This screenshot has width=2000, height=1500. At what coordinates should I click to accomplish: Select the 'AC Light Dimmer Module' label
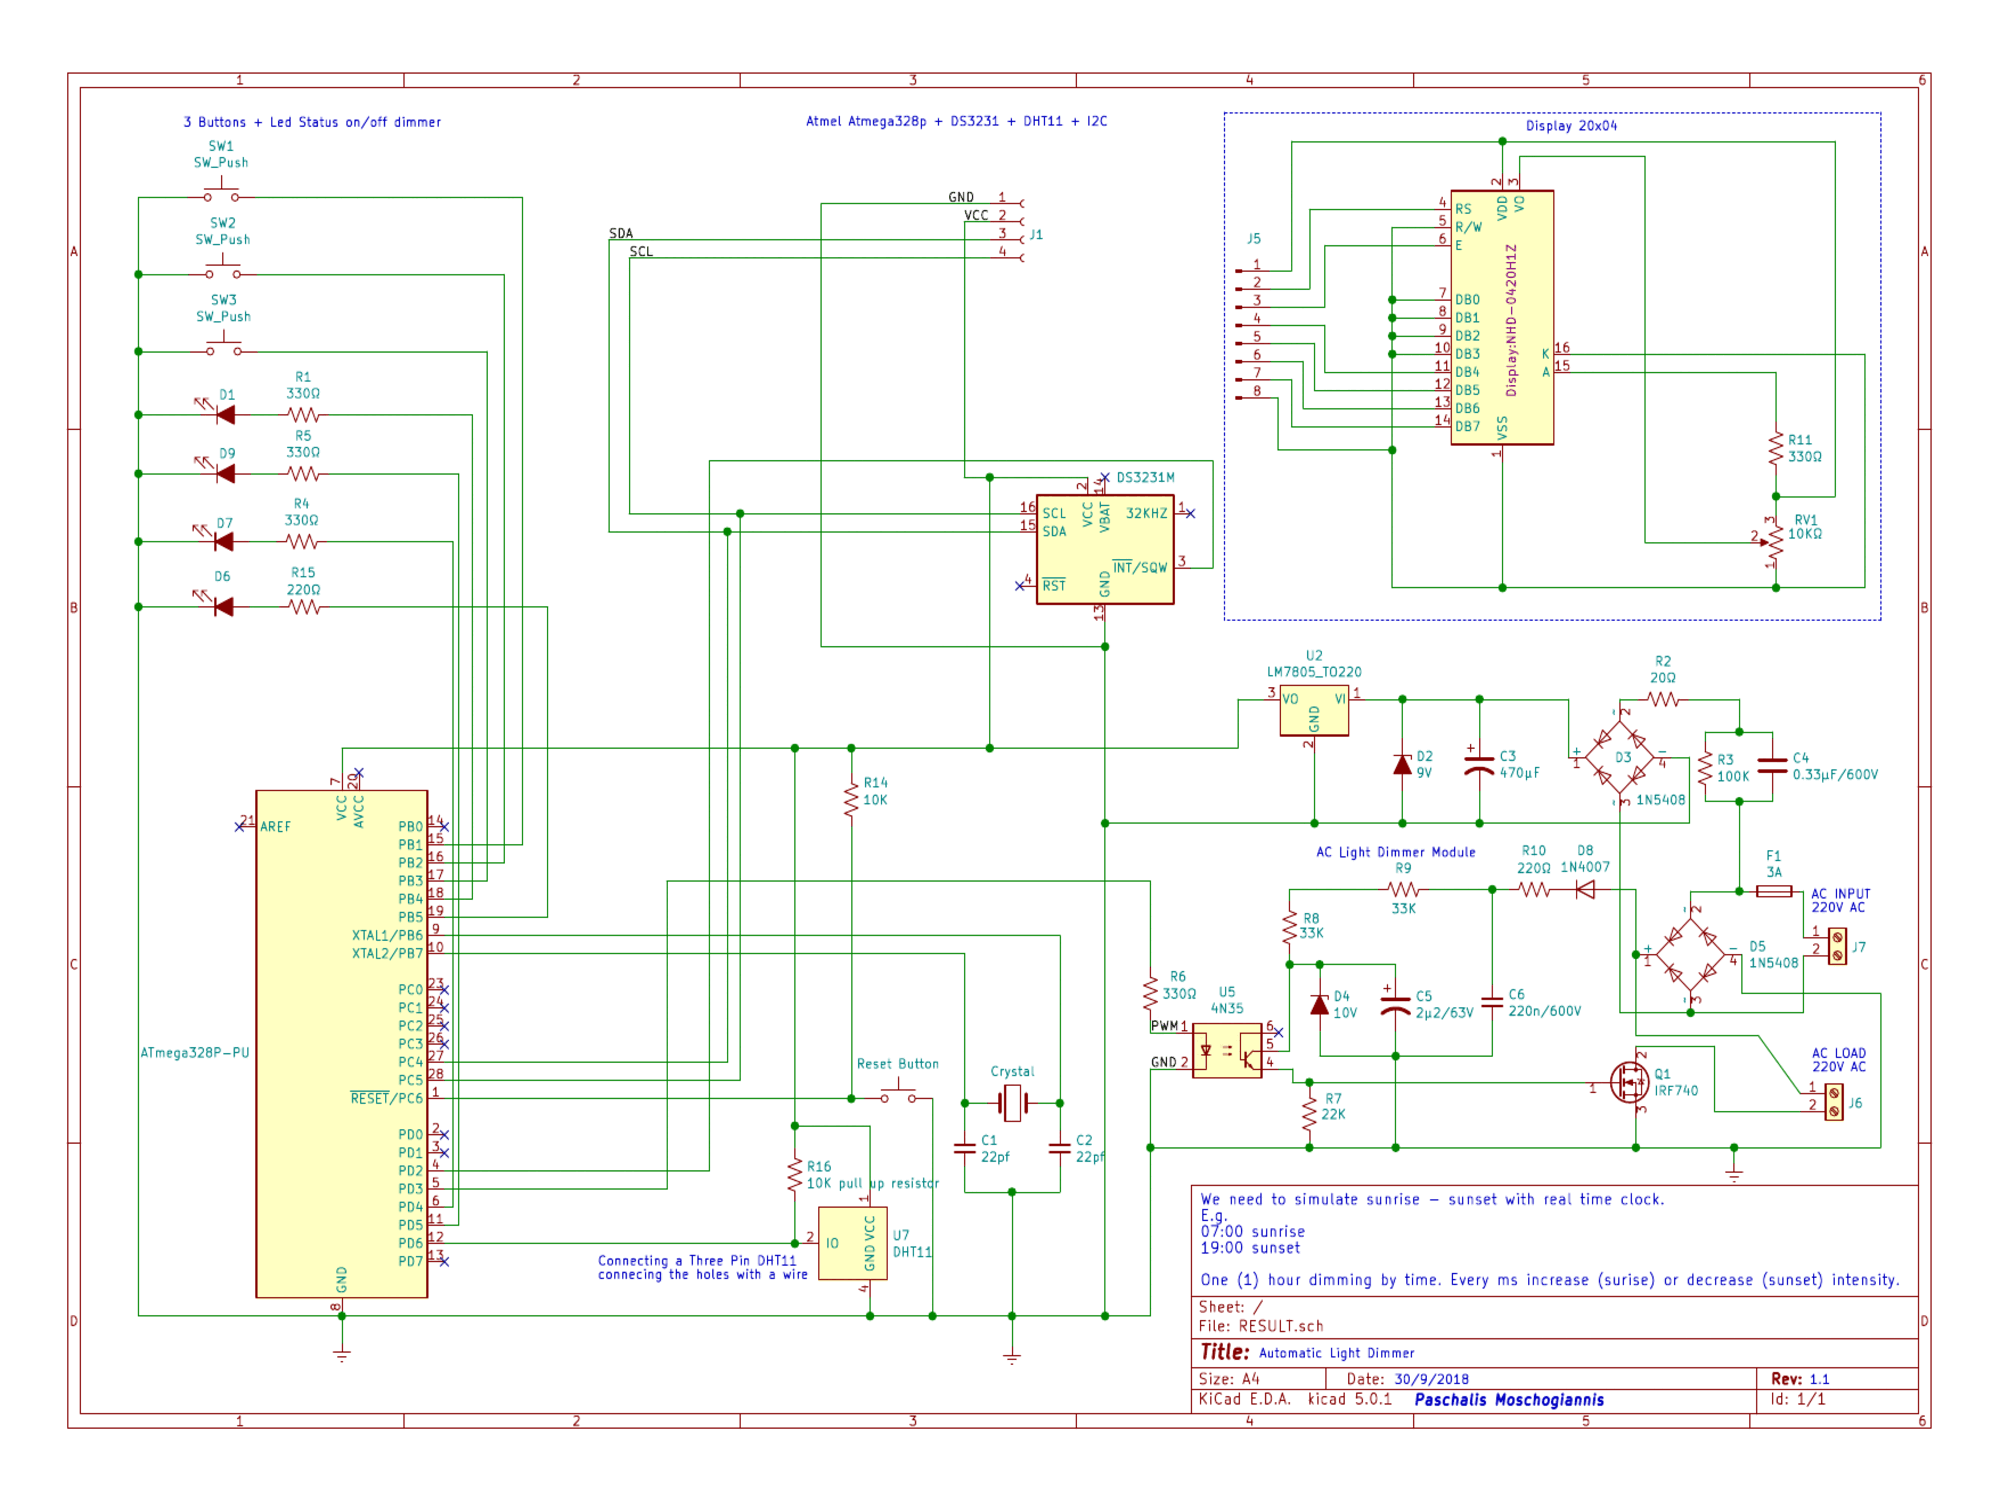1395,852
